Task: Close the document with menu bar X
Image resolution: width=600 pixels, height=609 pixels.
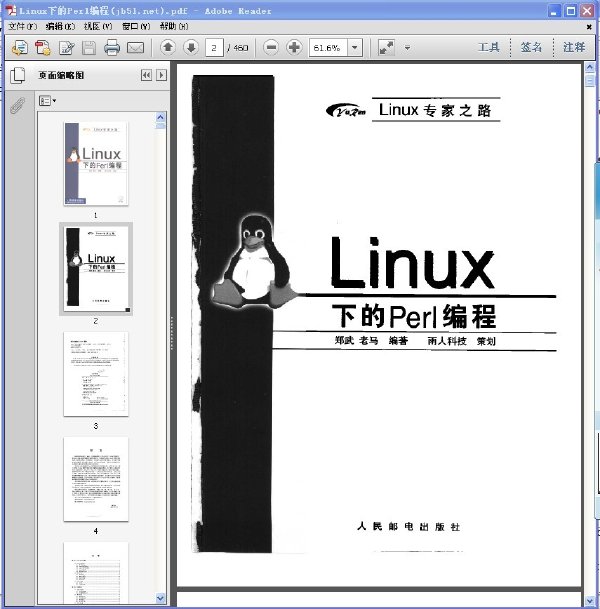Action: point(589,27)
